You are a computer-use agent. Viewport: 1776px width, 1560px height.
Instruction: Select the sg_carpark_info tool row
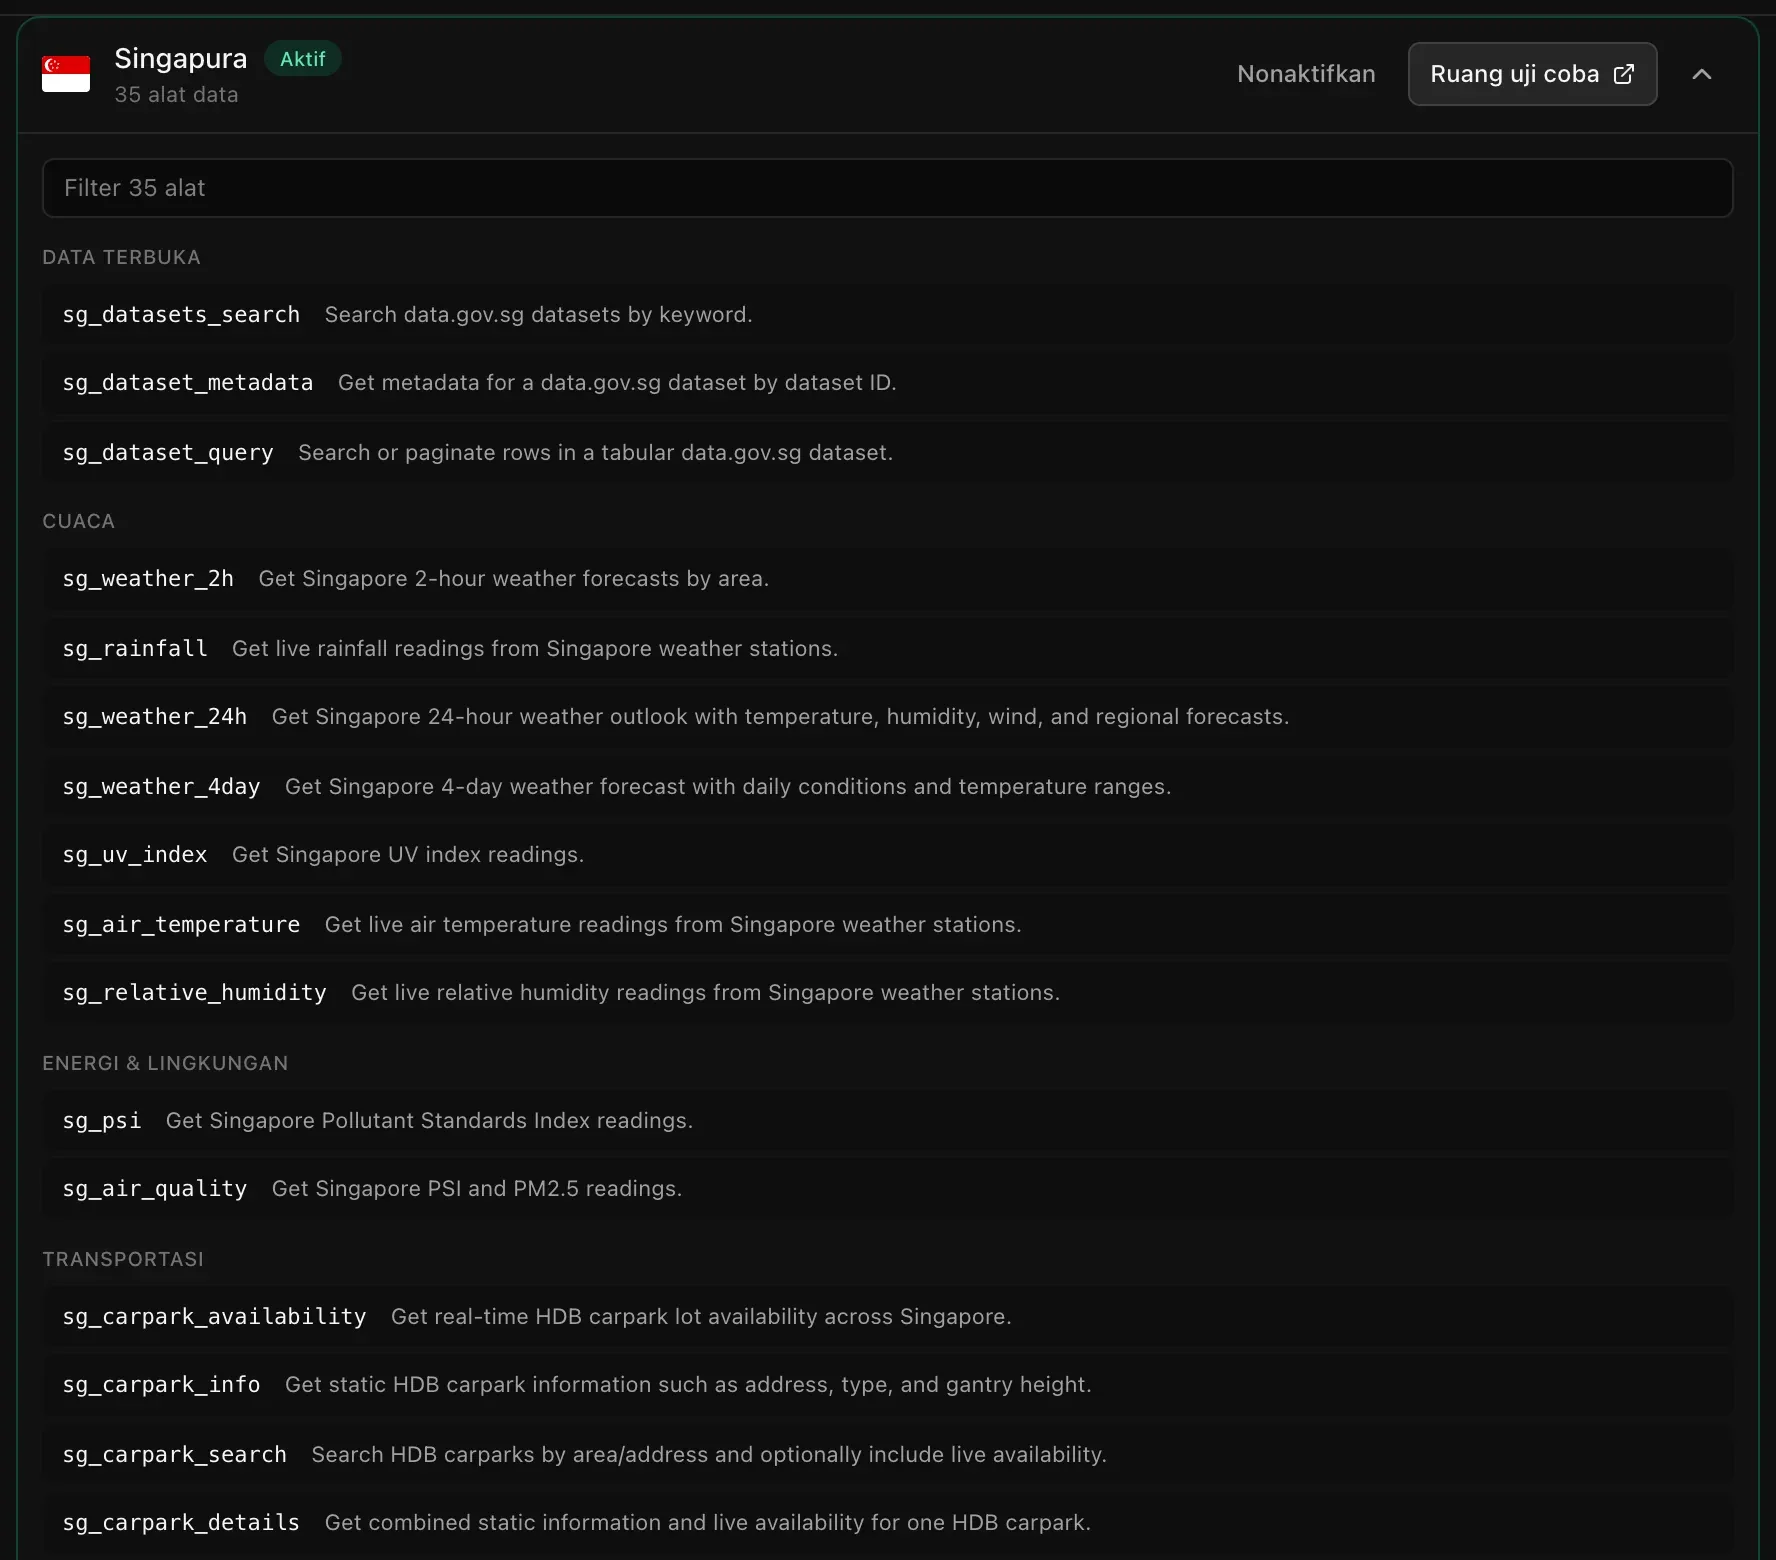[x=888, y=1385]
